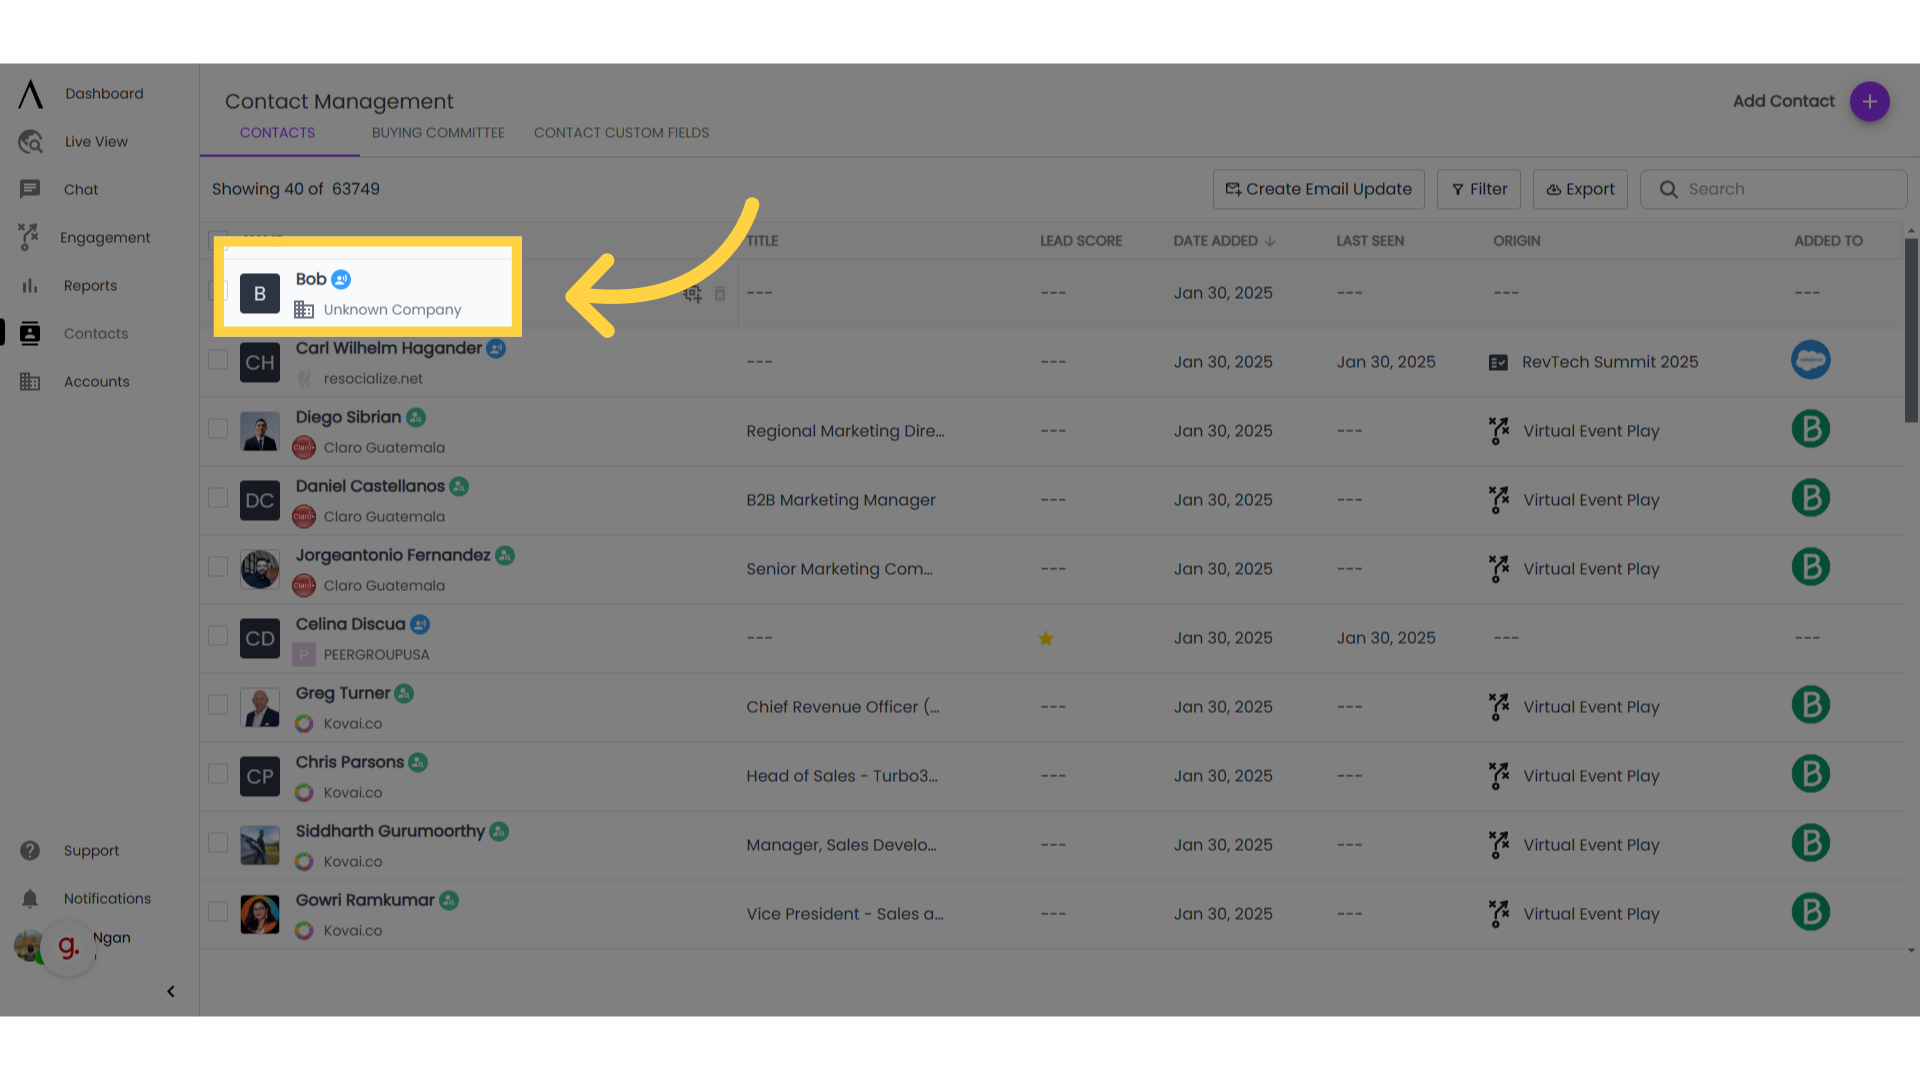Switch to the Buying Committee tab

438,132
